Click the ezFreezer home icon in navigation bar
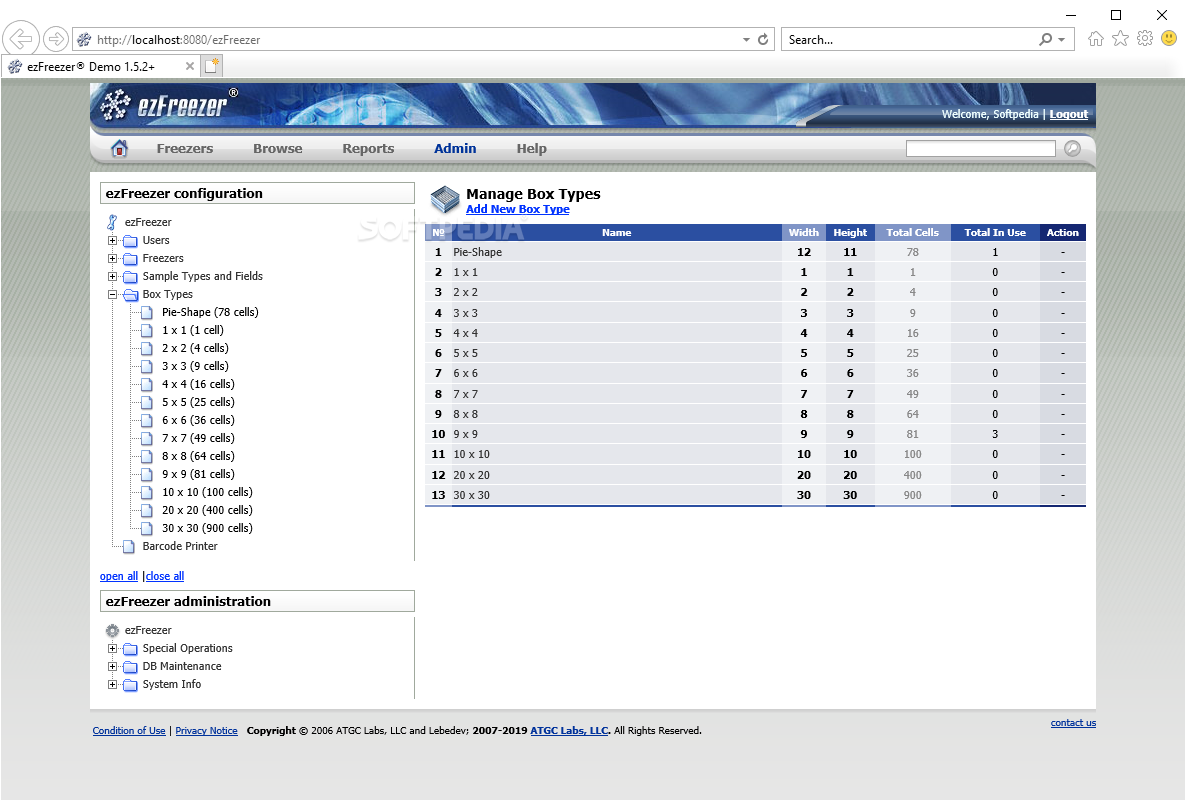Viewport: 1186px width, 801px height. pos(120,148)
